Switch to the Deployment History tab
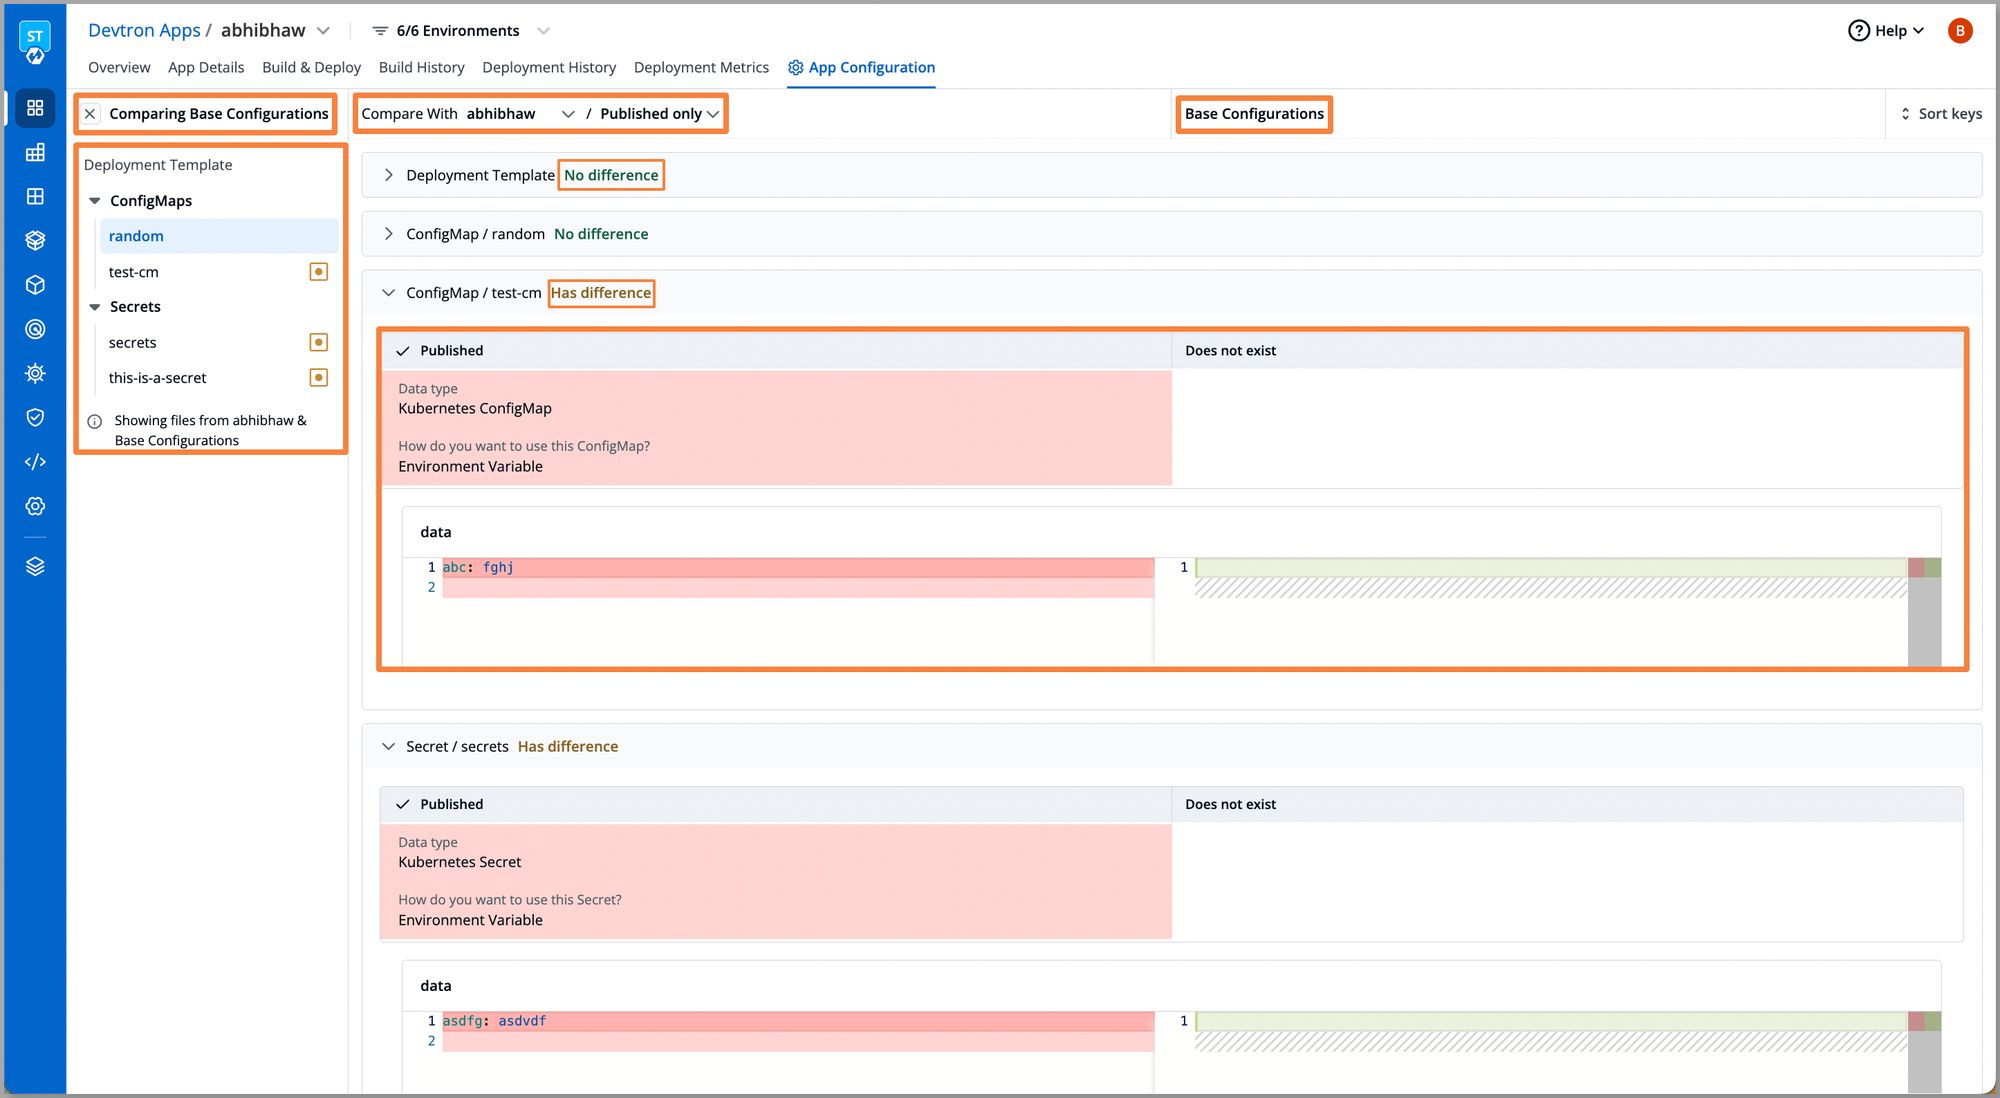The image size is (2000, 1098). [549, 67]
